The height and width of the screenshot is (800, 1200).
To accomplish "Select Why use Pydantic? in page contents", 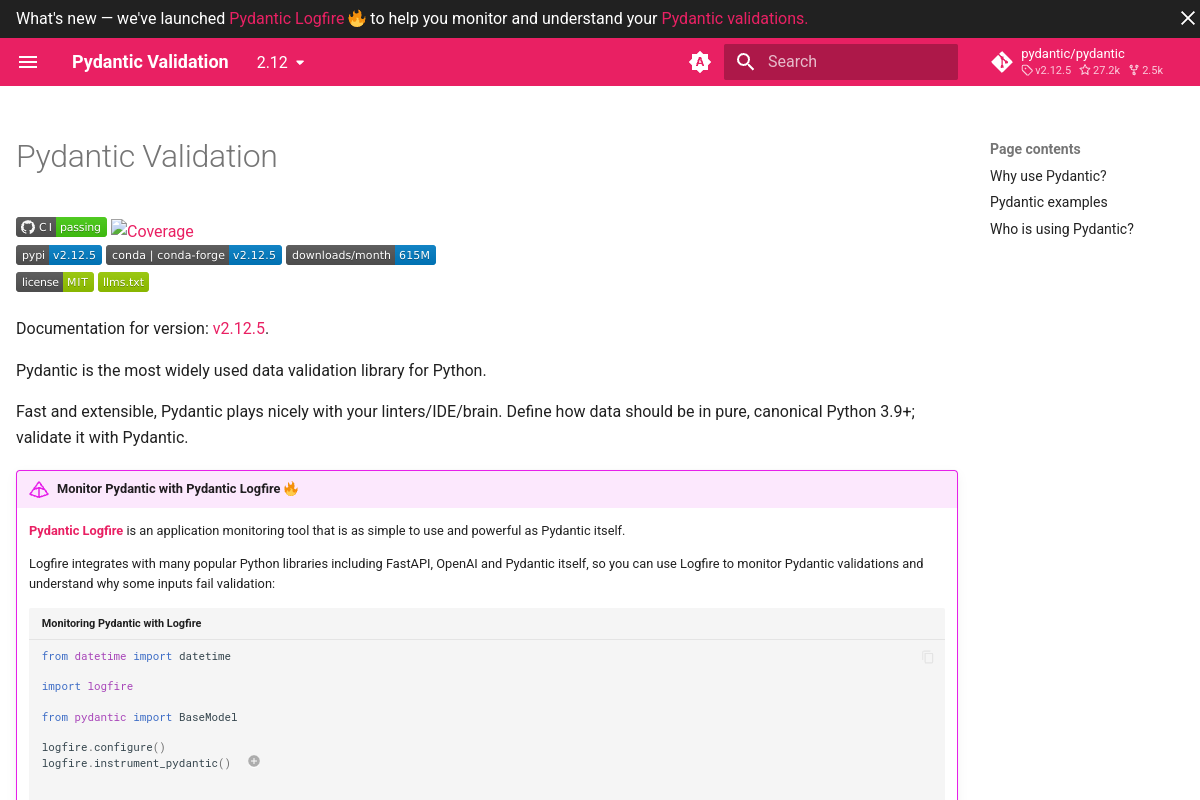I will click(1048, 176).
